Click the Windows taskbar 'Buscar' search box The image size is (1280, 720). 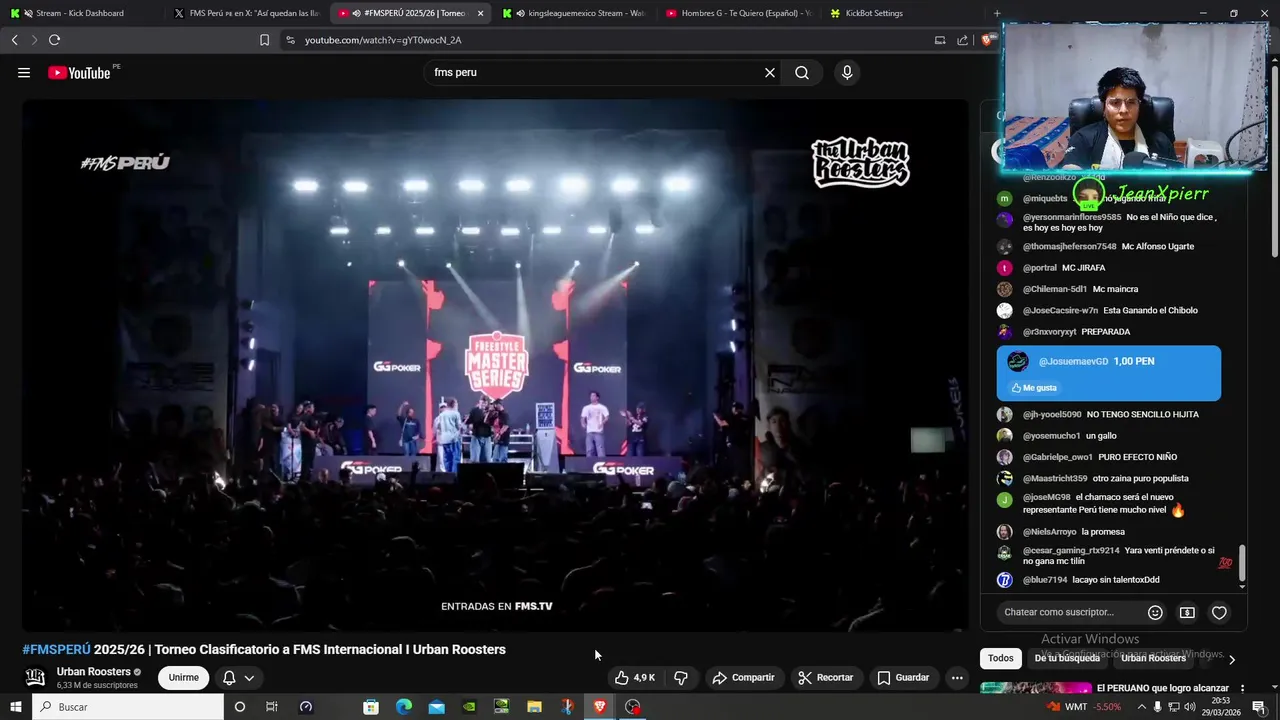[x=128, y=707]
